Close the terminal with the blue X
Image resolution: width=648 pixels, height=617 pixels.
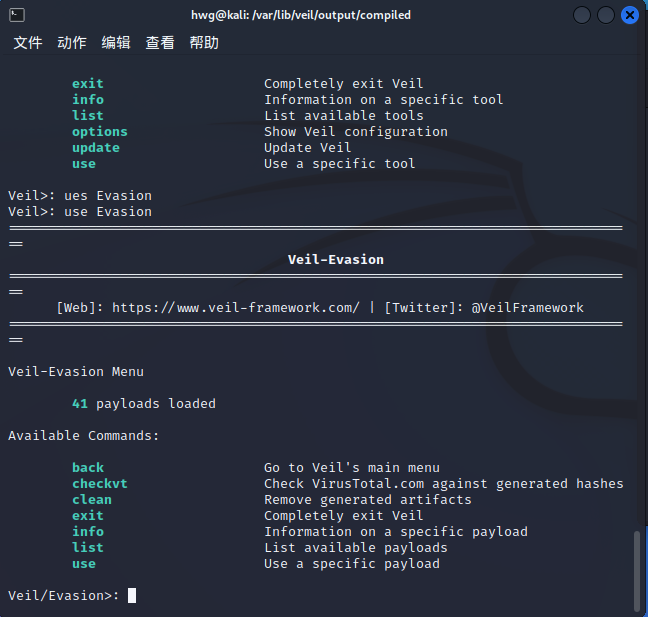point(630,15)
